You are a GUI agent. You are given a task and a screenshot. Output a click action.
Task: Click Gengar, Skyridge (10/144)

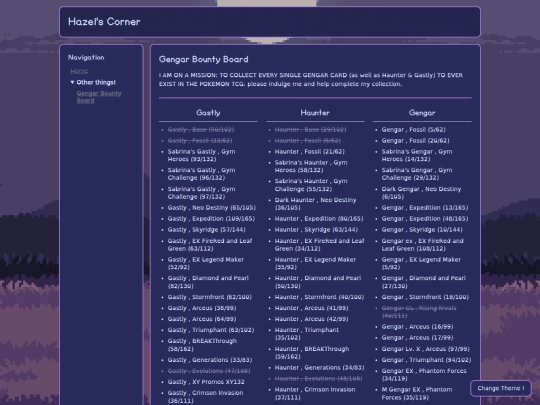click(x=422, y=230)
